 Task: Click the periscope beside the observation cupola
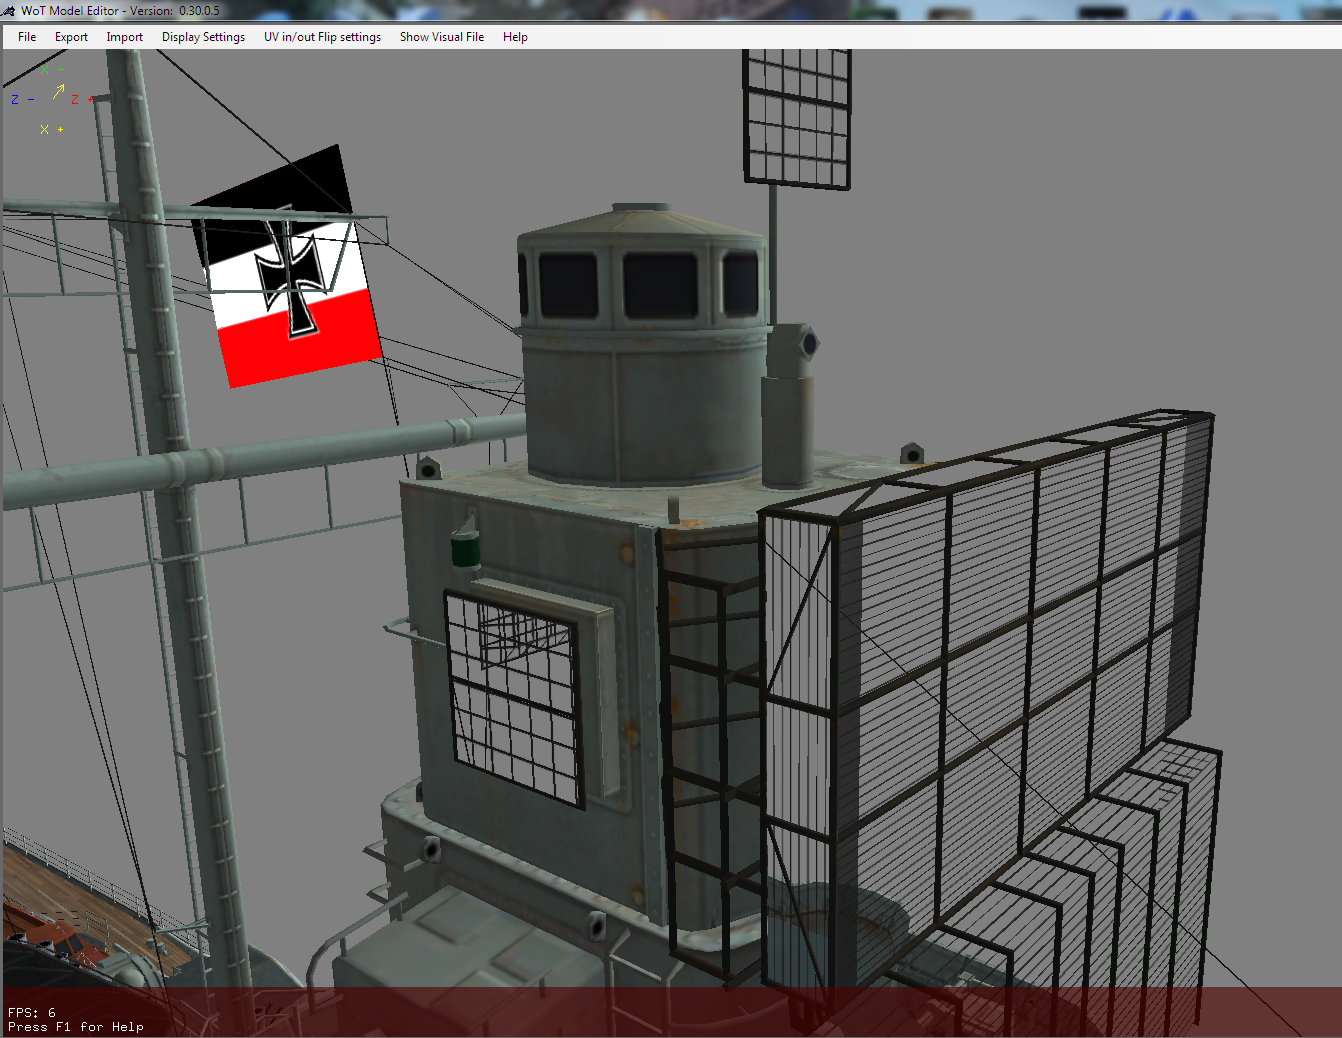pyautogui.click(x=790, y=400)
